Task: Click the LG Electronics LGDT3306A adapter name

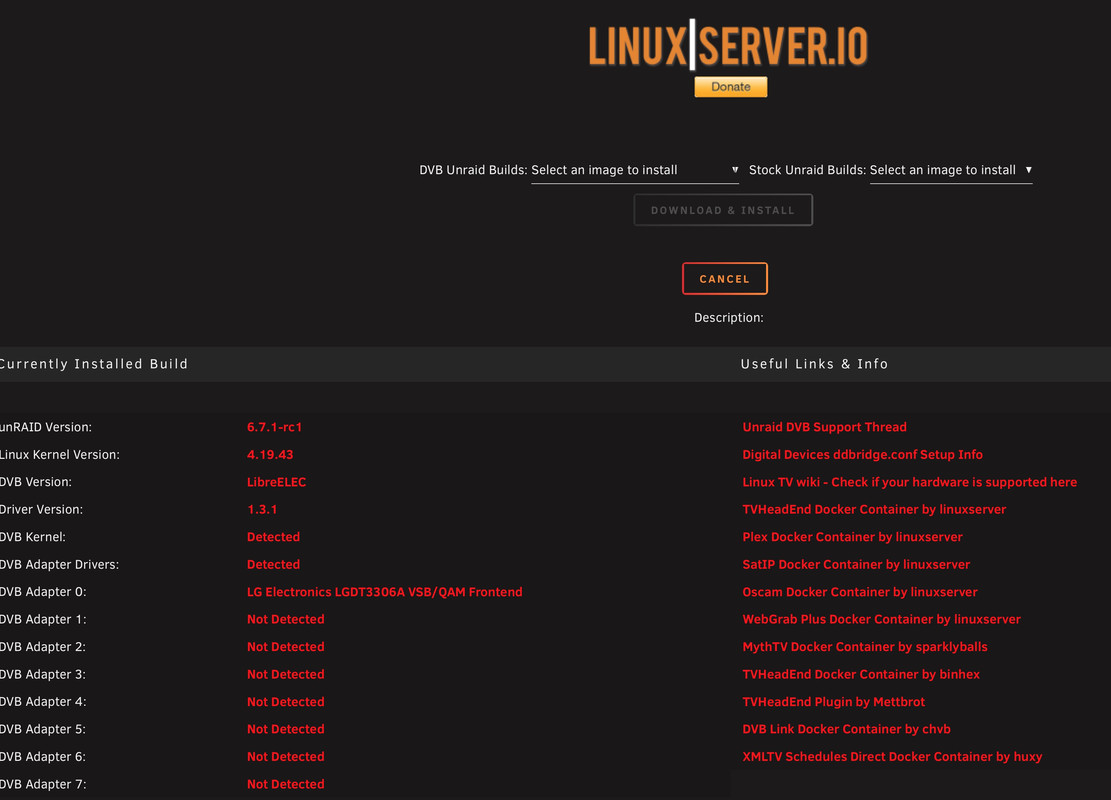Action: pyautogui.click(x=385, y=592)
